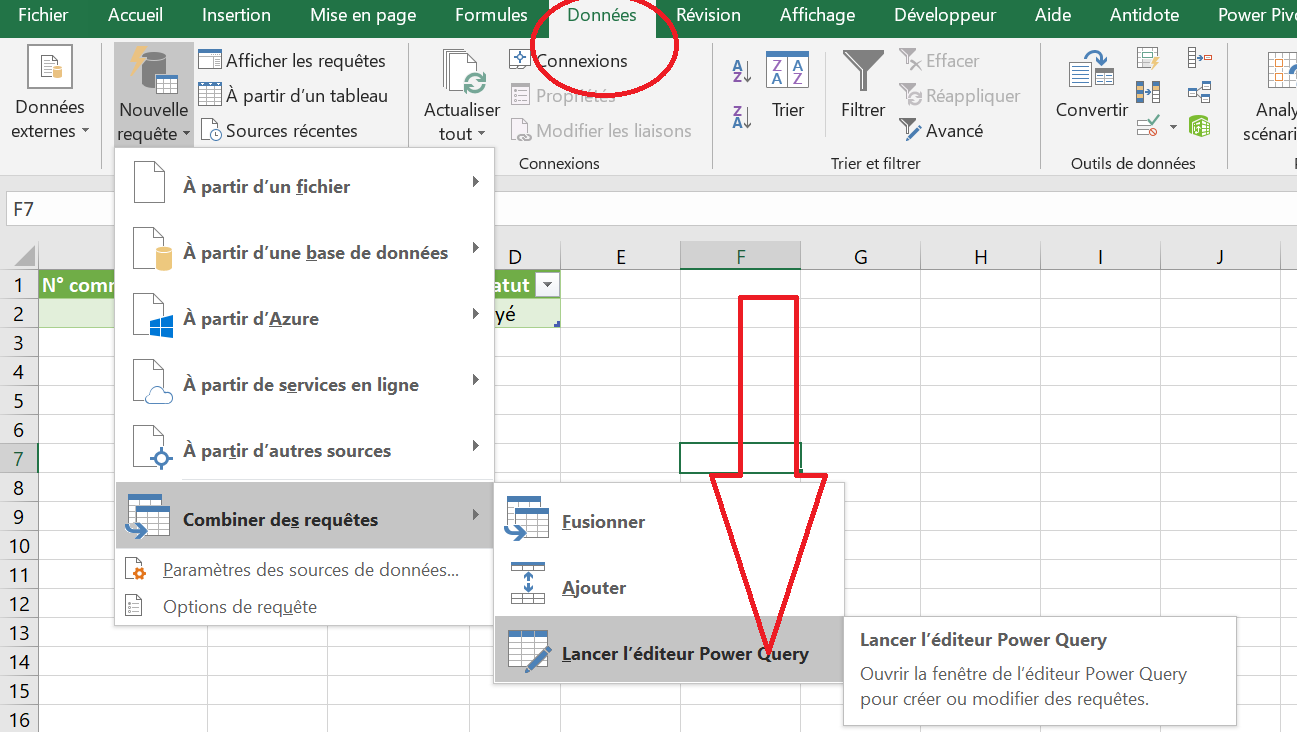Sort ascending with the A to Z icon
Viewport: 1297px width, 732px height.
(742, 71)
